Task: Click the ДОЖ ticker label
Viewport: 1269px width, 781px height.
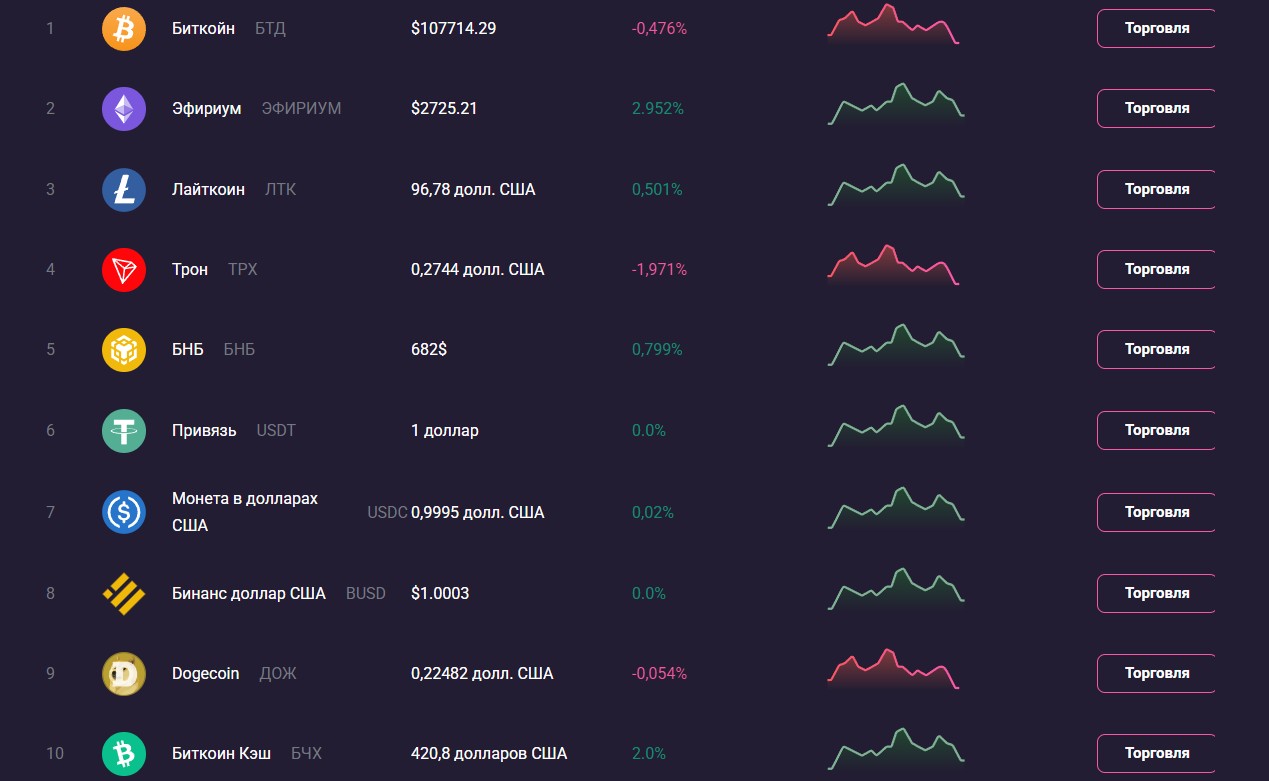Action: coord(278,673)
